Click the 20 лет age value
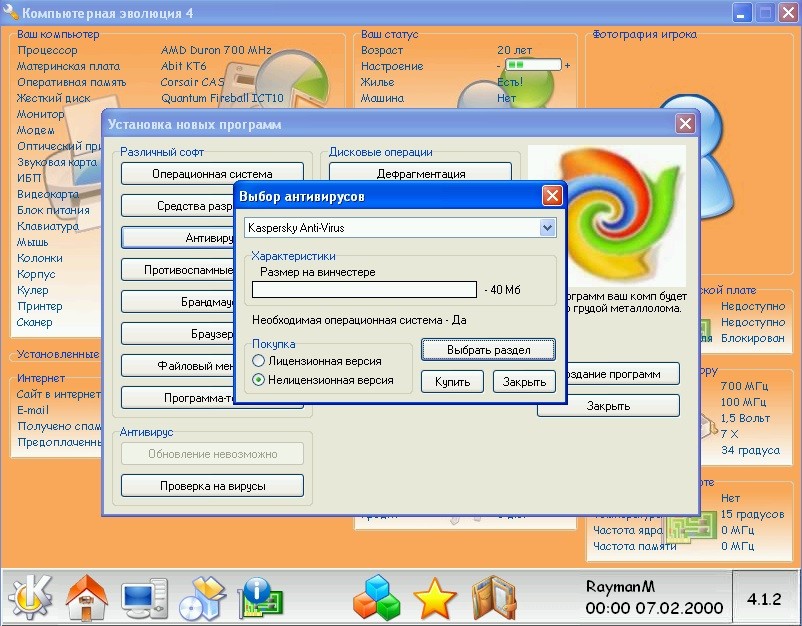 (x=514, y=50)
